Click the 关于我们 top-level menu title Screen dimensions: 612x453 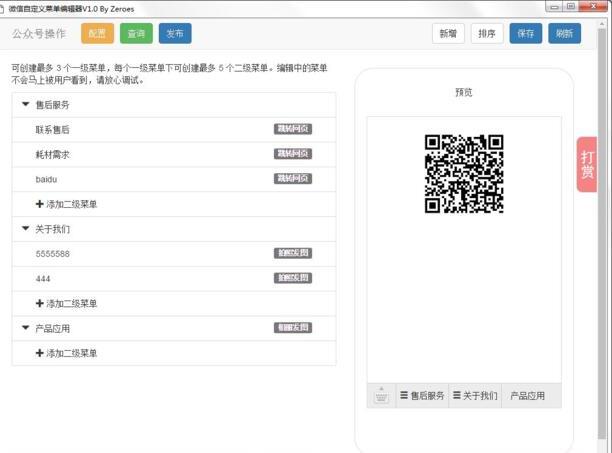(x=52, y=229)
